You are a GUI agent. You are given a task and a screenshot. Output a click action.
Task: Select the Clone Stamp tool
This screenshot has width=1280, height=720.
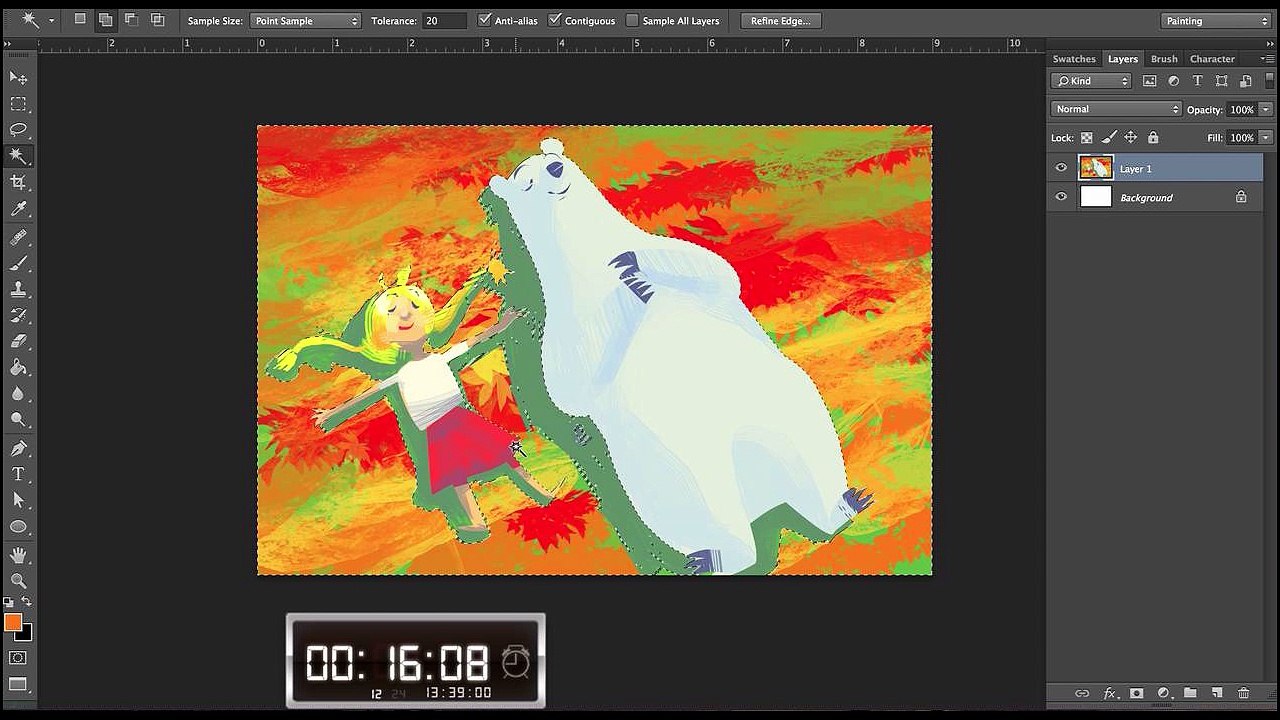18,289
